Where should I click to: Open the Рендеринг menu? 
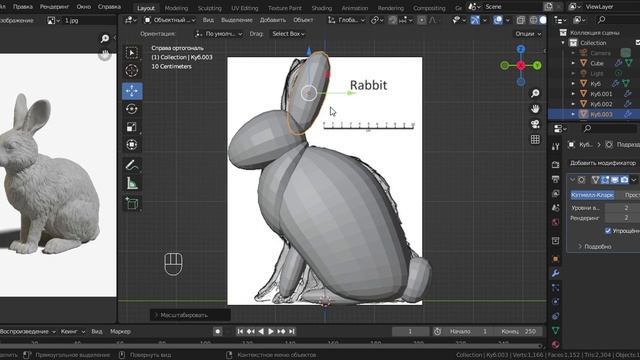coord(54,7)
